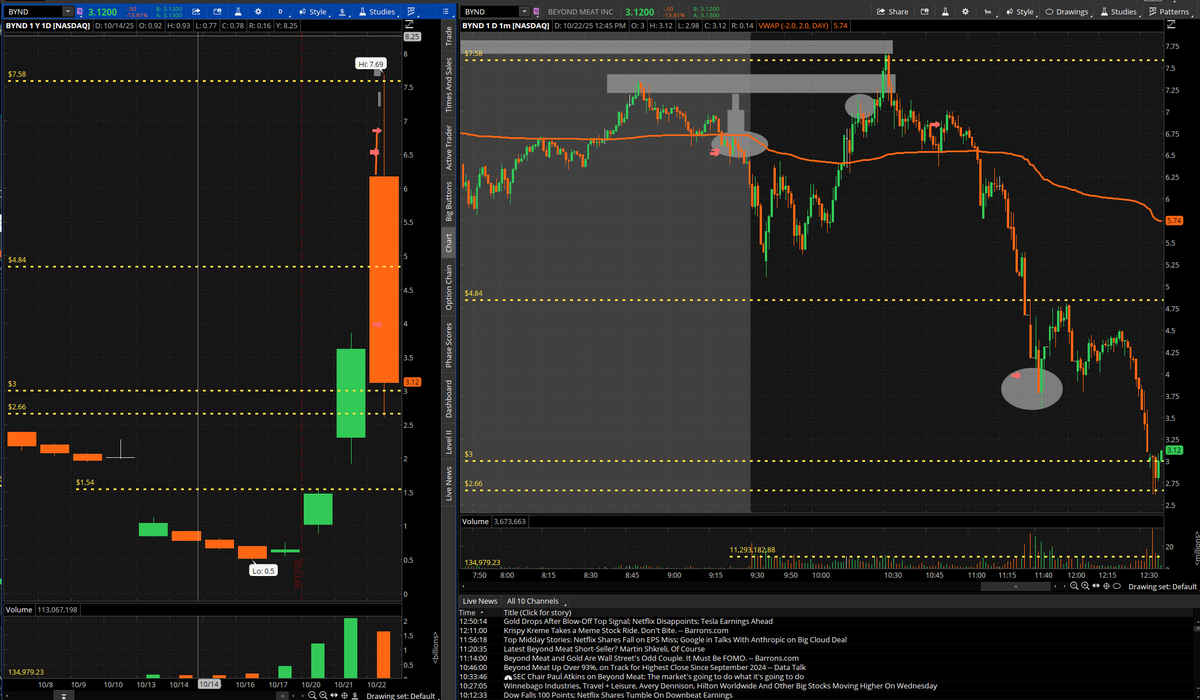
Task: Open the left chart's Patterns icon menu
Action: coord(412,11)
